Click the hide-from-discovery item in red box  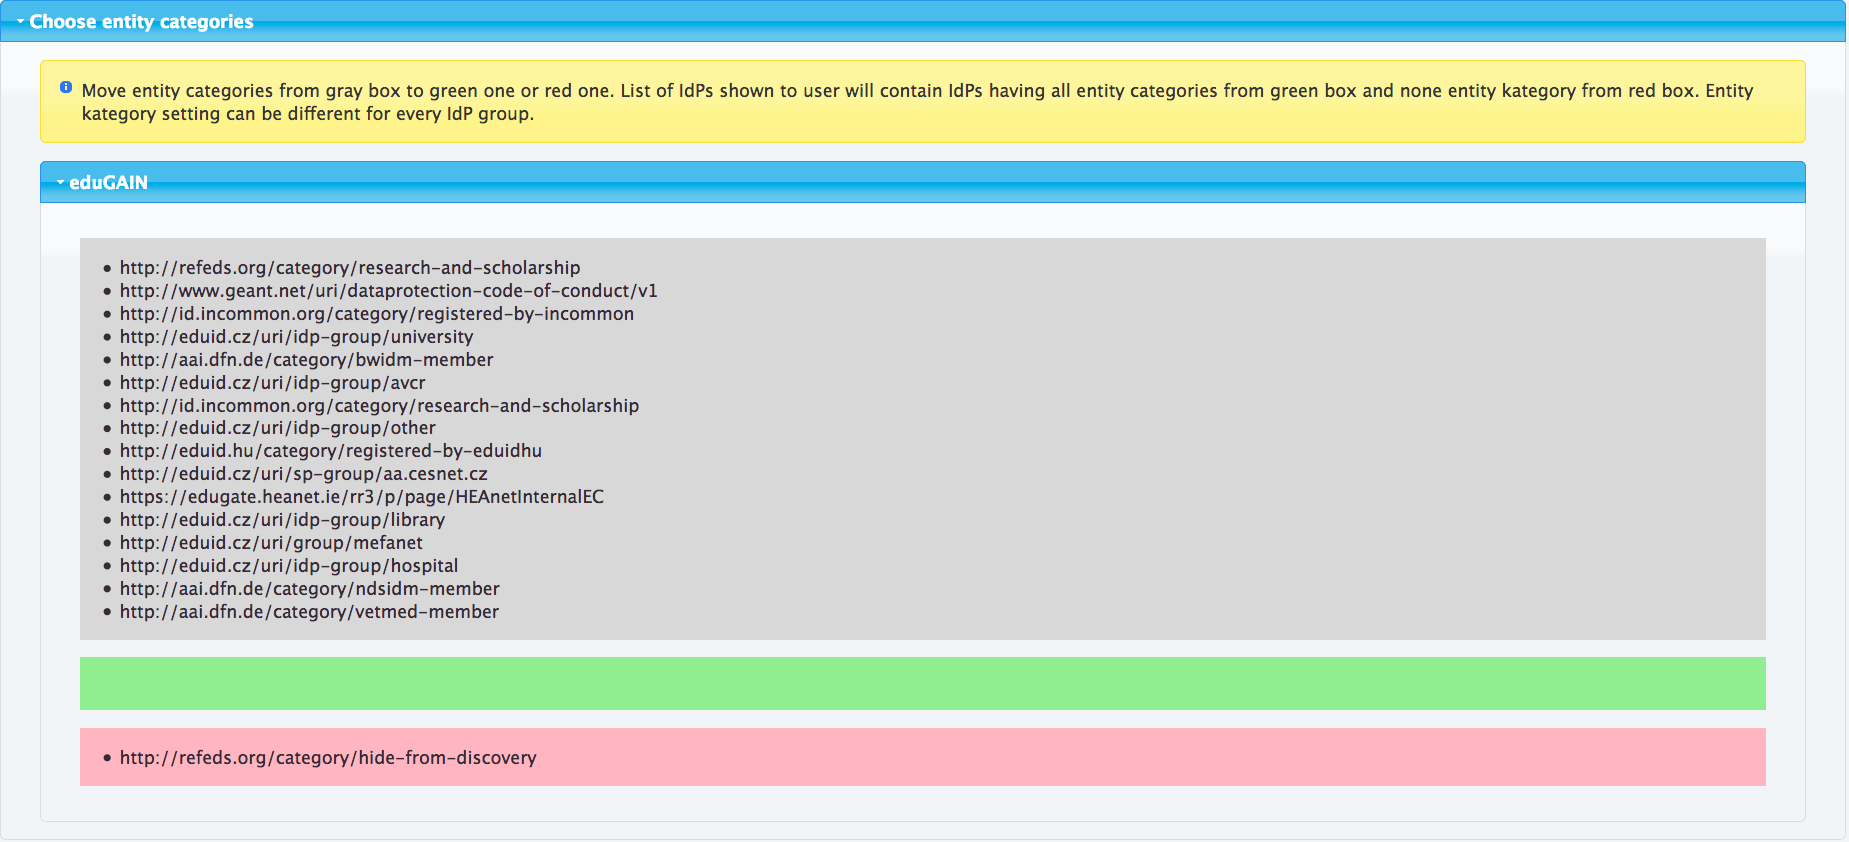pos(328,758)
